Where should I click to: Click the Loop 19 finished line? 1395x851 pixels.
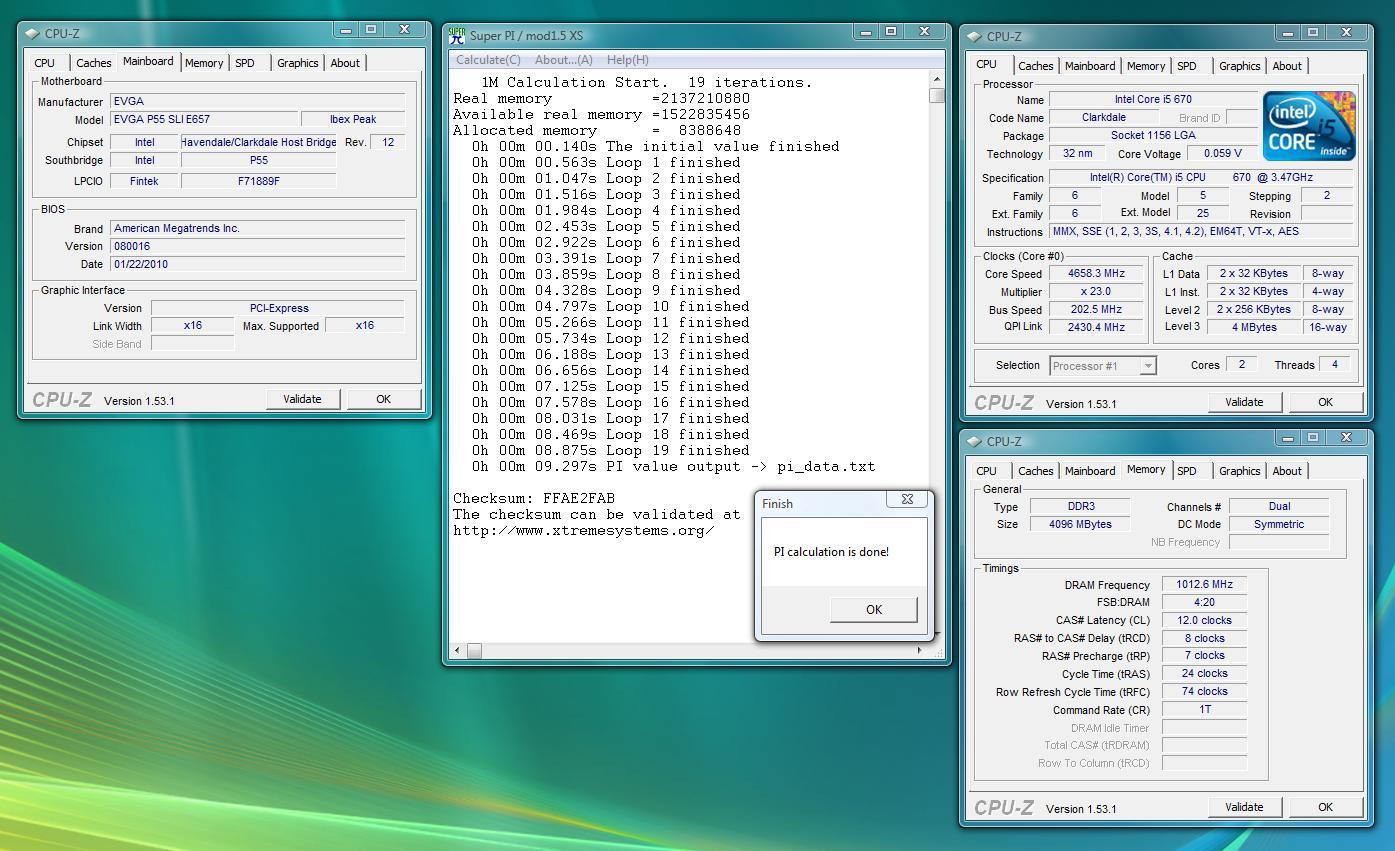610,450
